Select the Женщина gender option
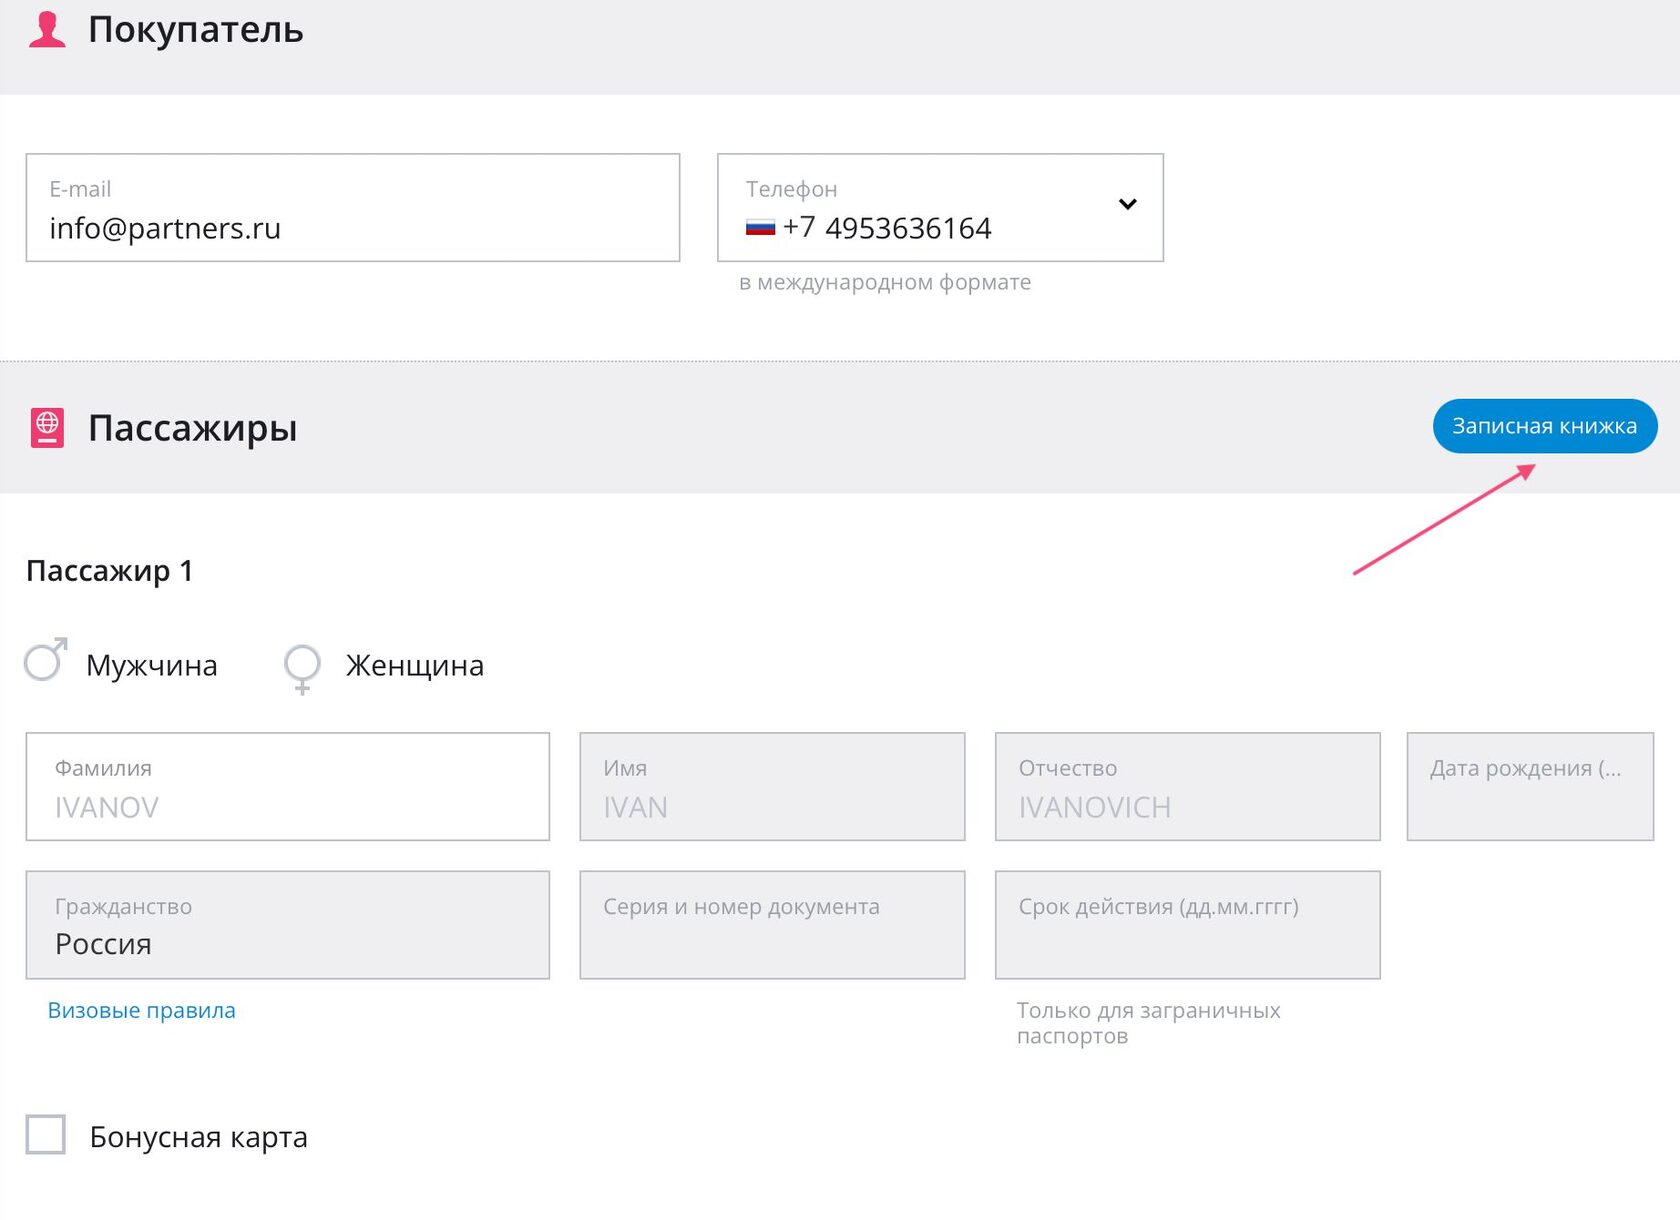The width and height of the screenshot is (1680, 1220). [302, 664]
